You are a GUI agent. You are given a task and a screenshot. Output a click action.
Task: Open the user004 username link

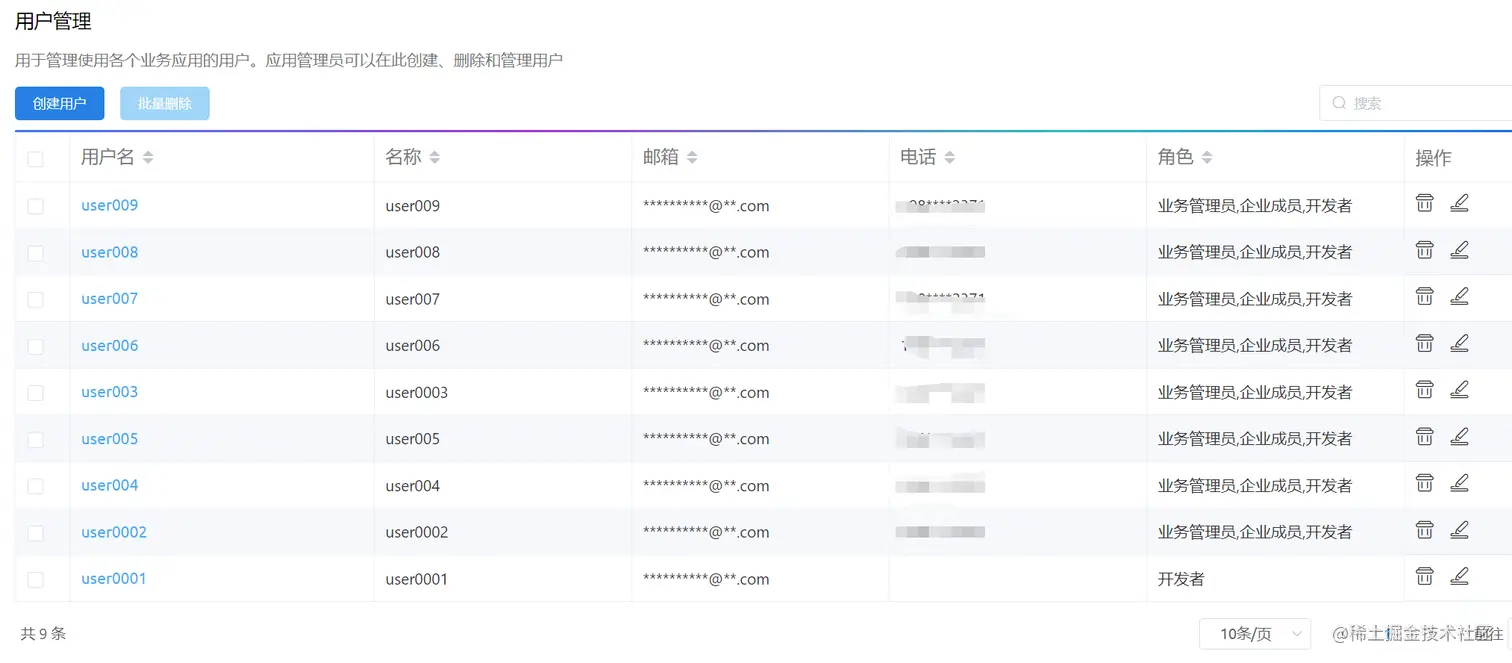pos(110,485)
